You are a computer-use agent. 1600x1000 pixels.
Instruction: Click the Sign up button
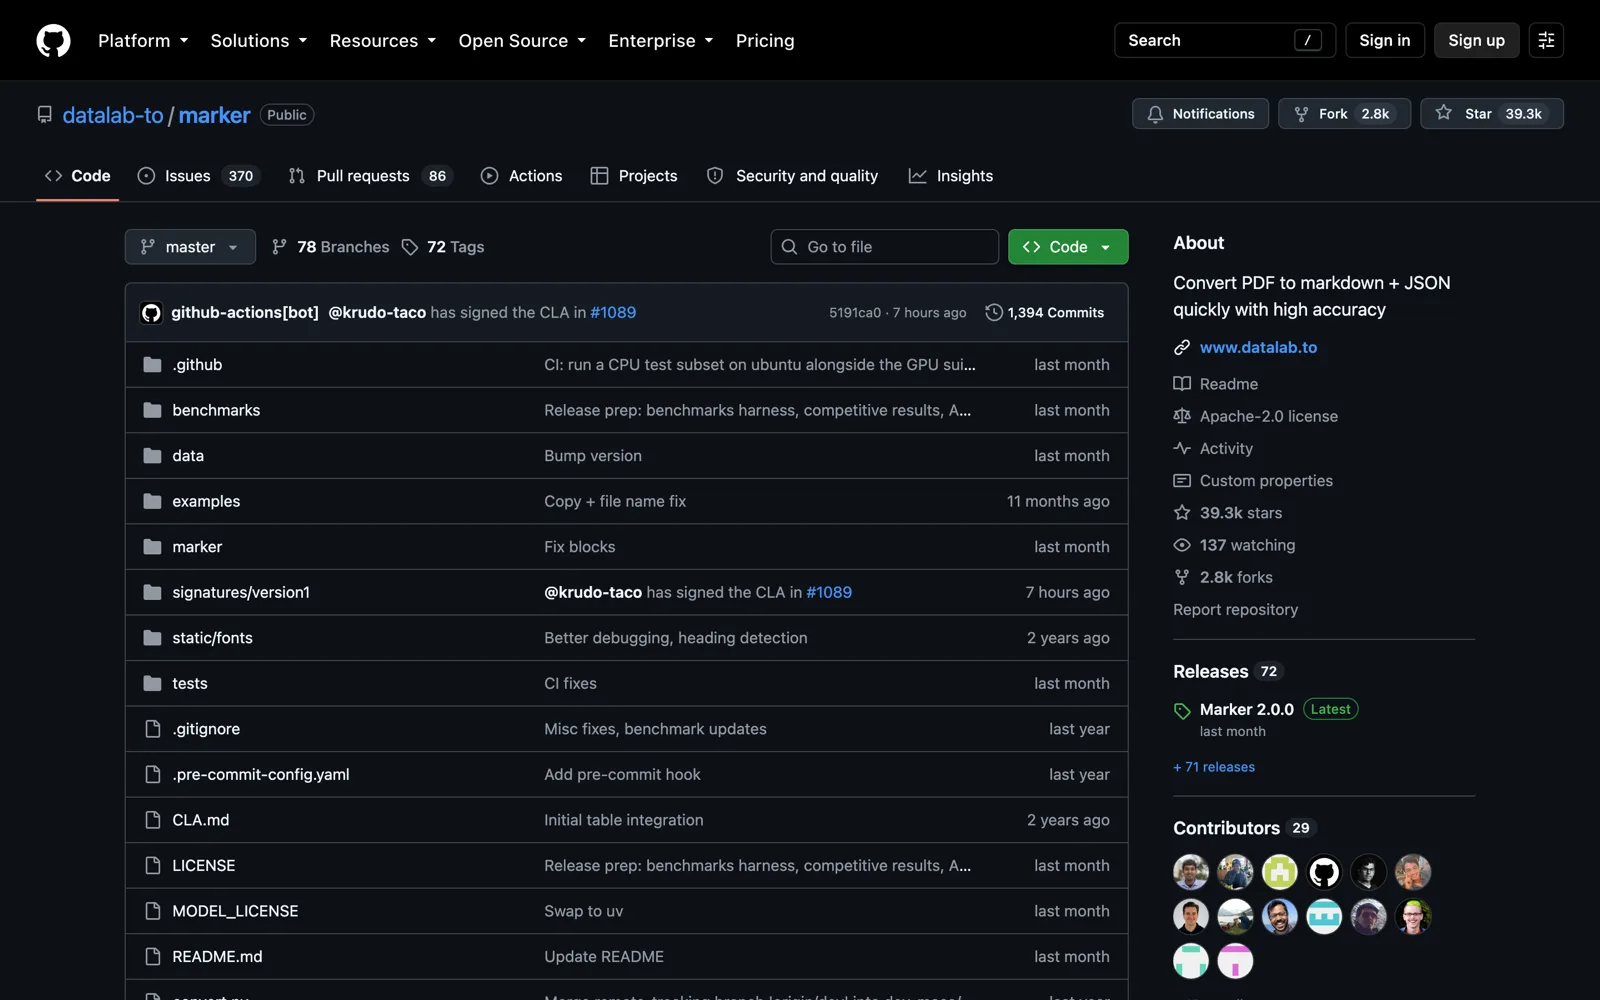(x=1477, y=40)
